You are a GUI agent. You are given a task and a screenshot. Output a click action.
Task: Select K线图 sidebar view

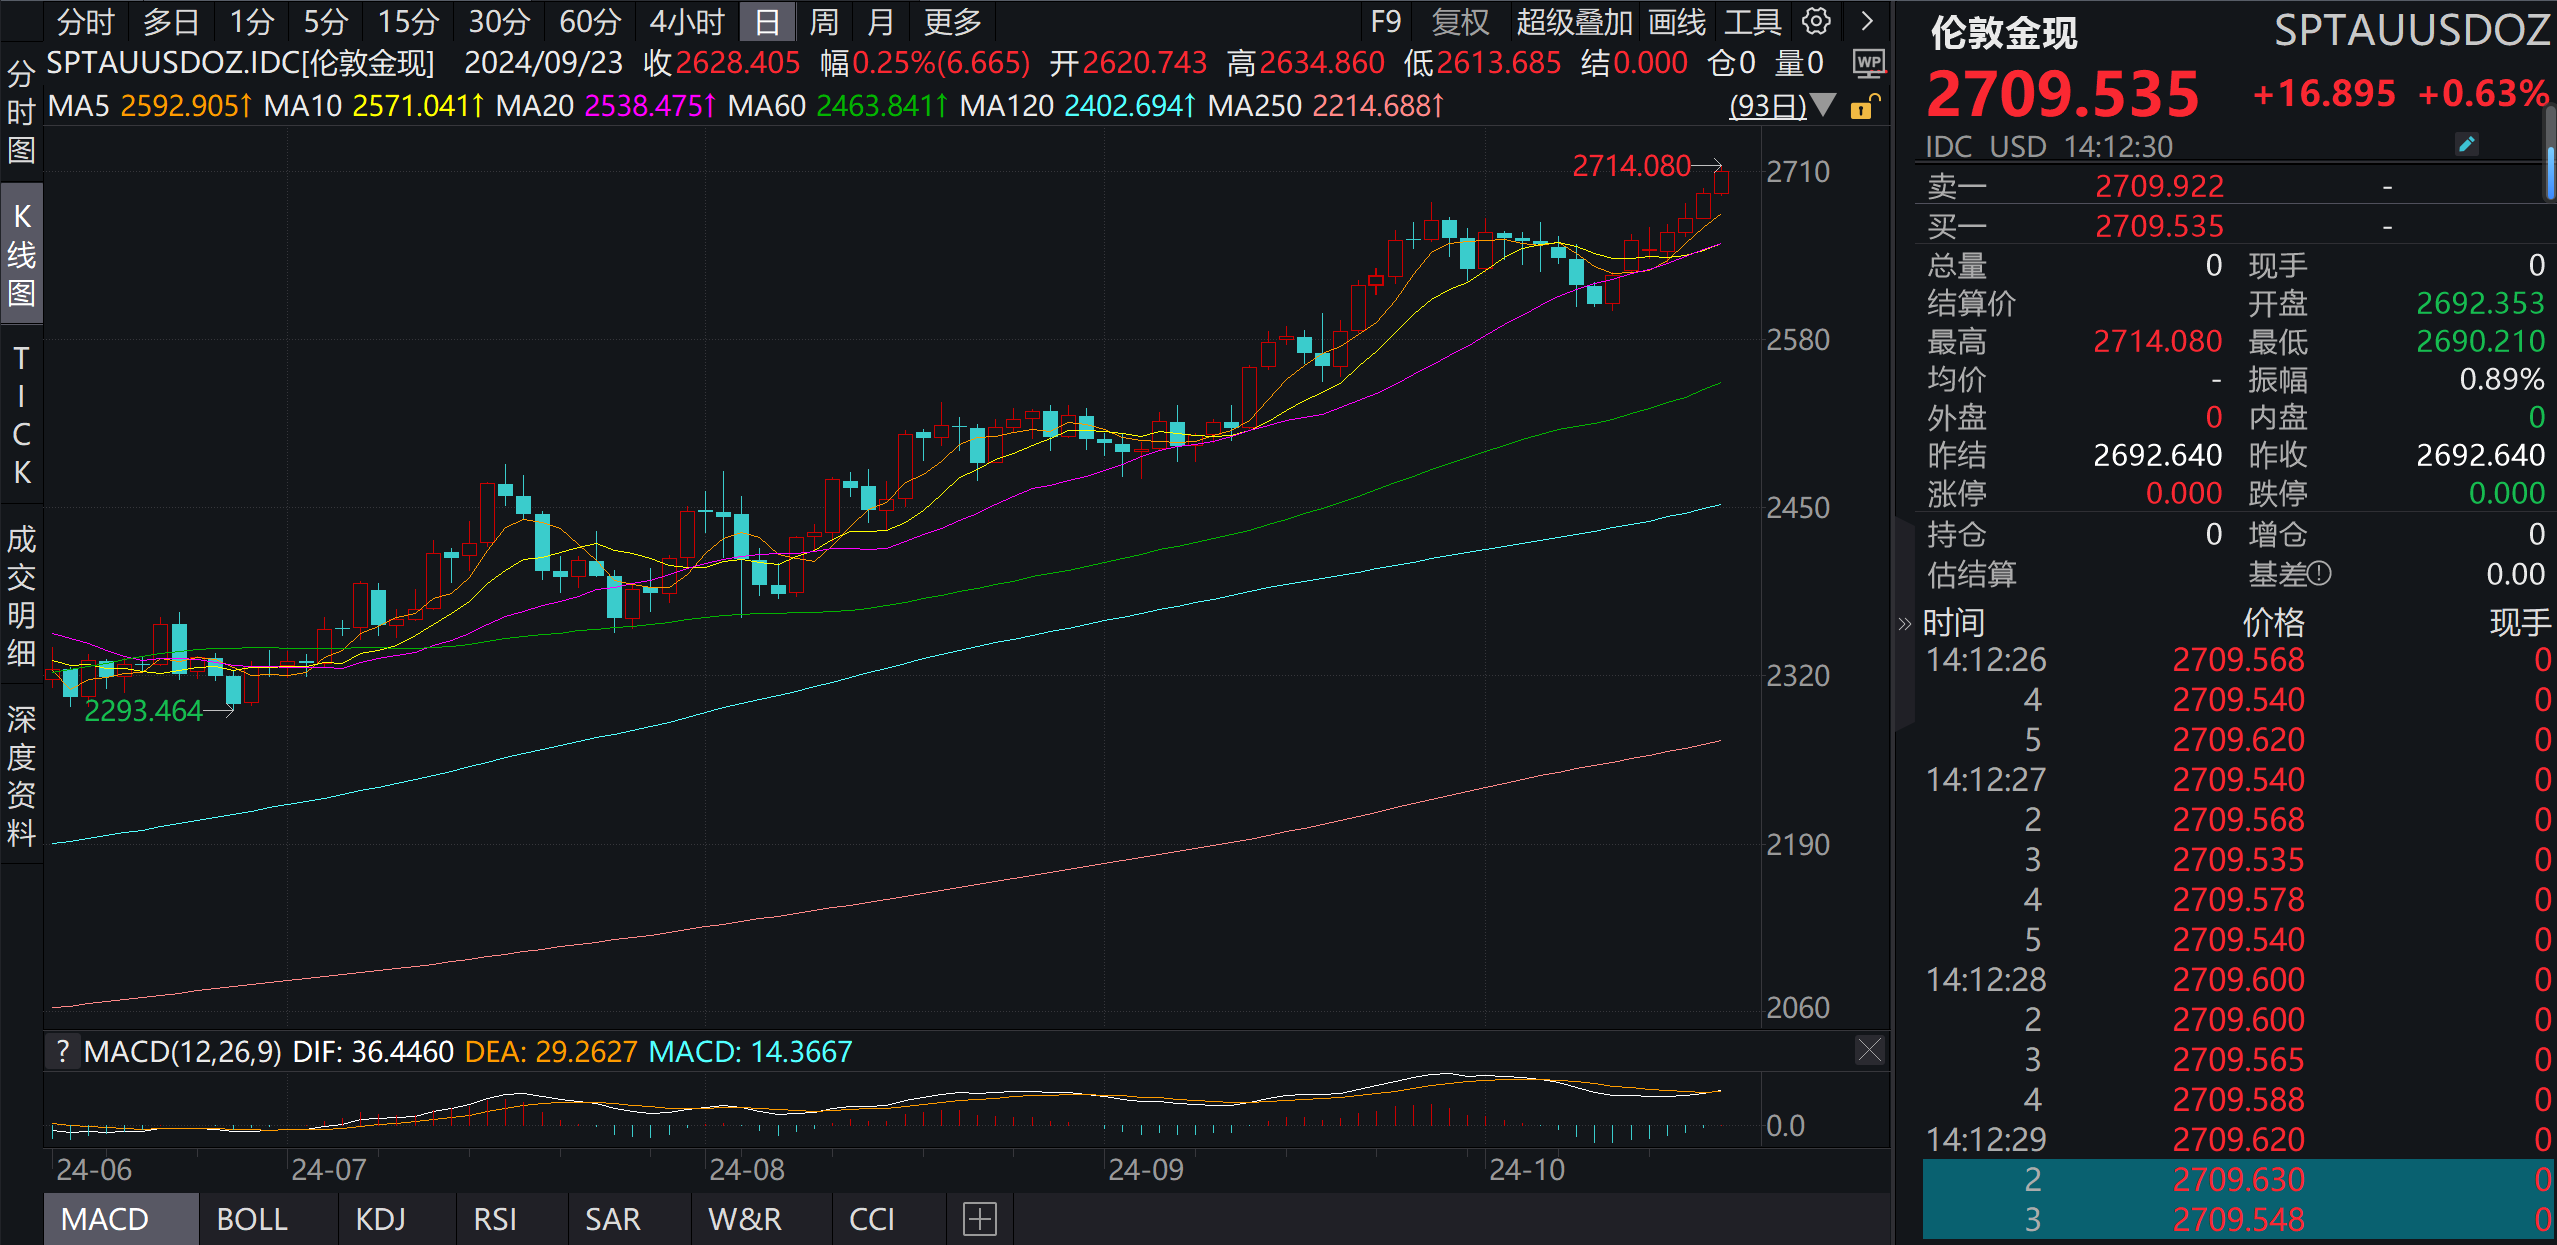tap(21, 254)
